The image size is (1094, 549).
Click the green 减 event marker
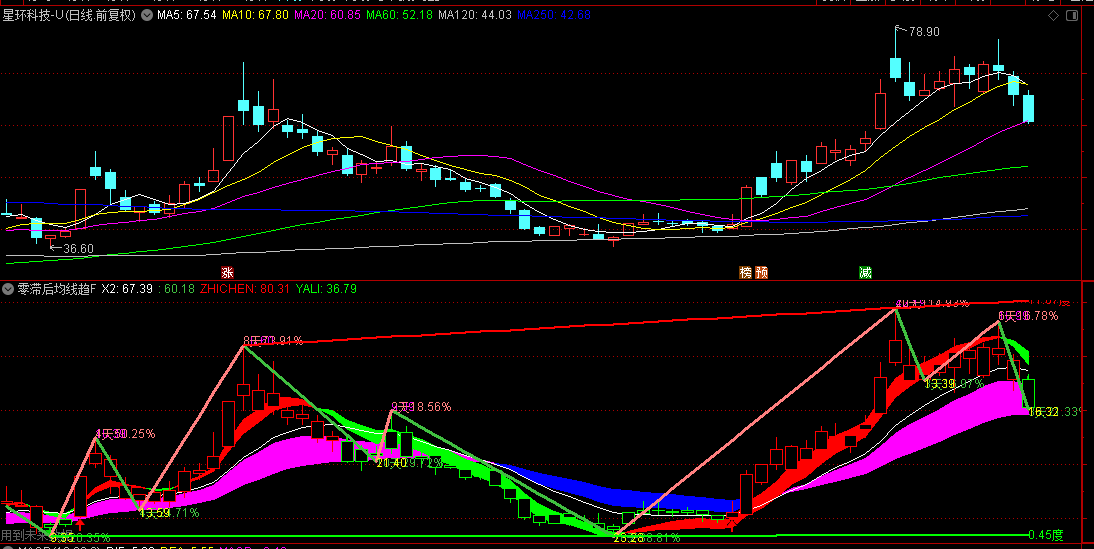pyautogui.click(x=865, y=272)
